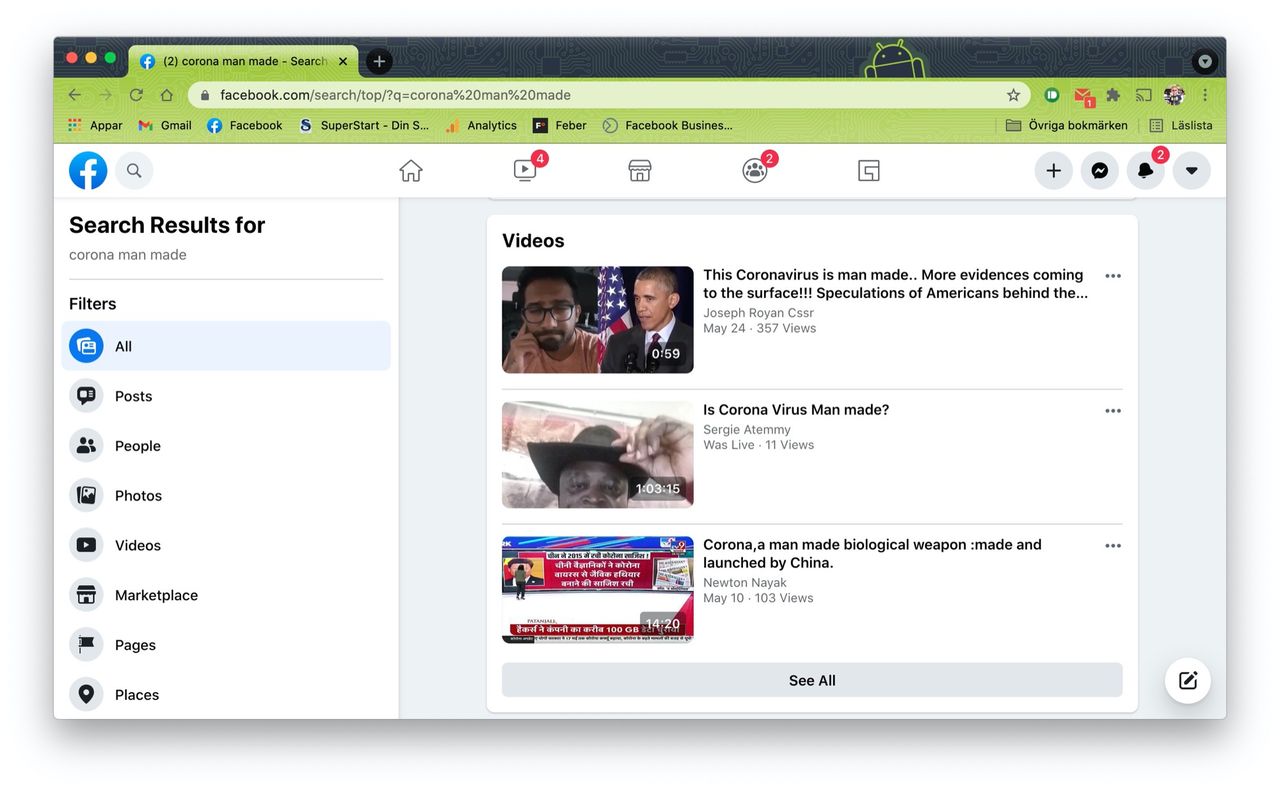This screenshot has height=790, width=1280.
Task: Click the green circle extension icon
Action: tap(1052, 95)
